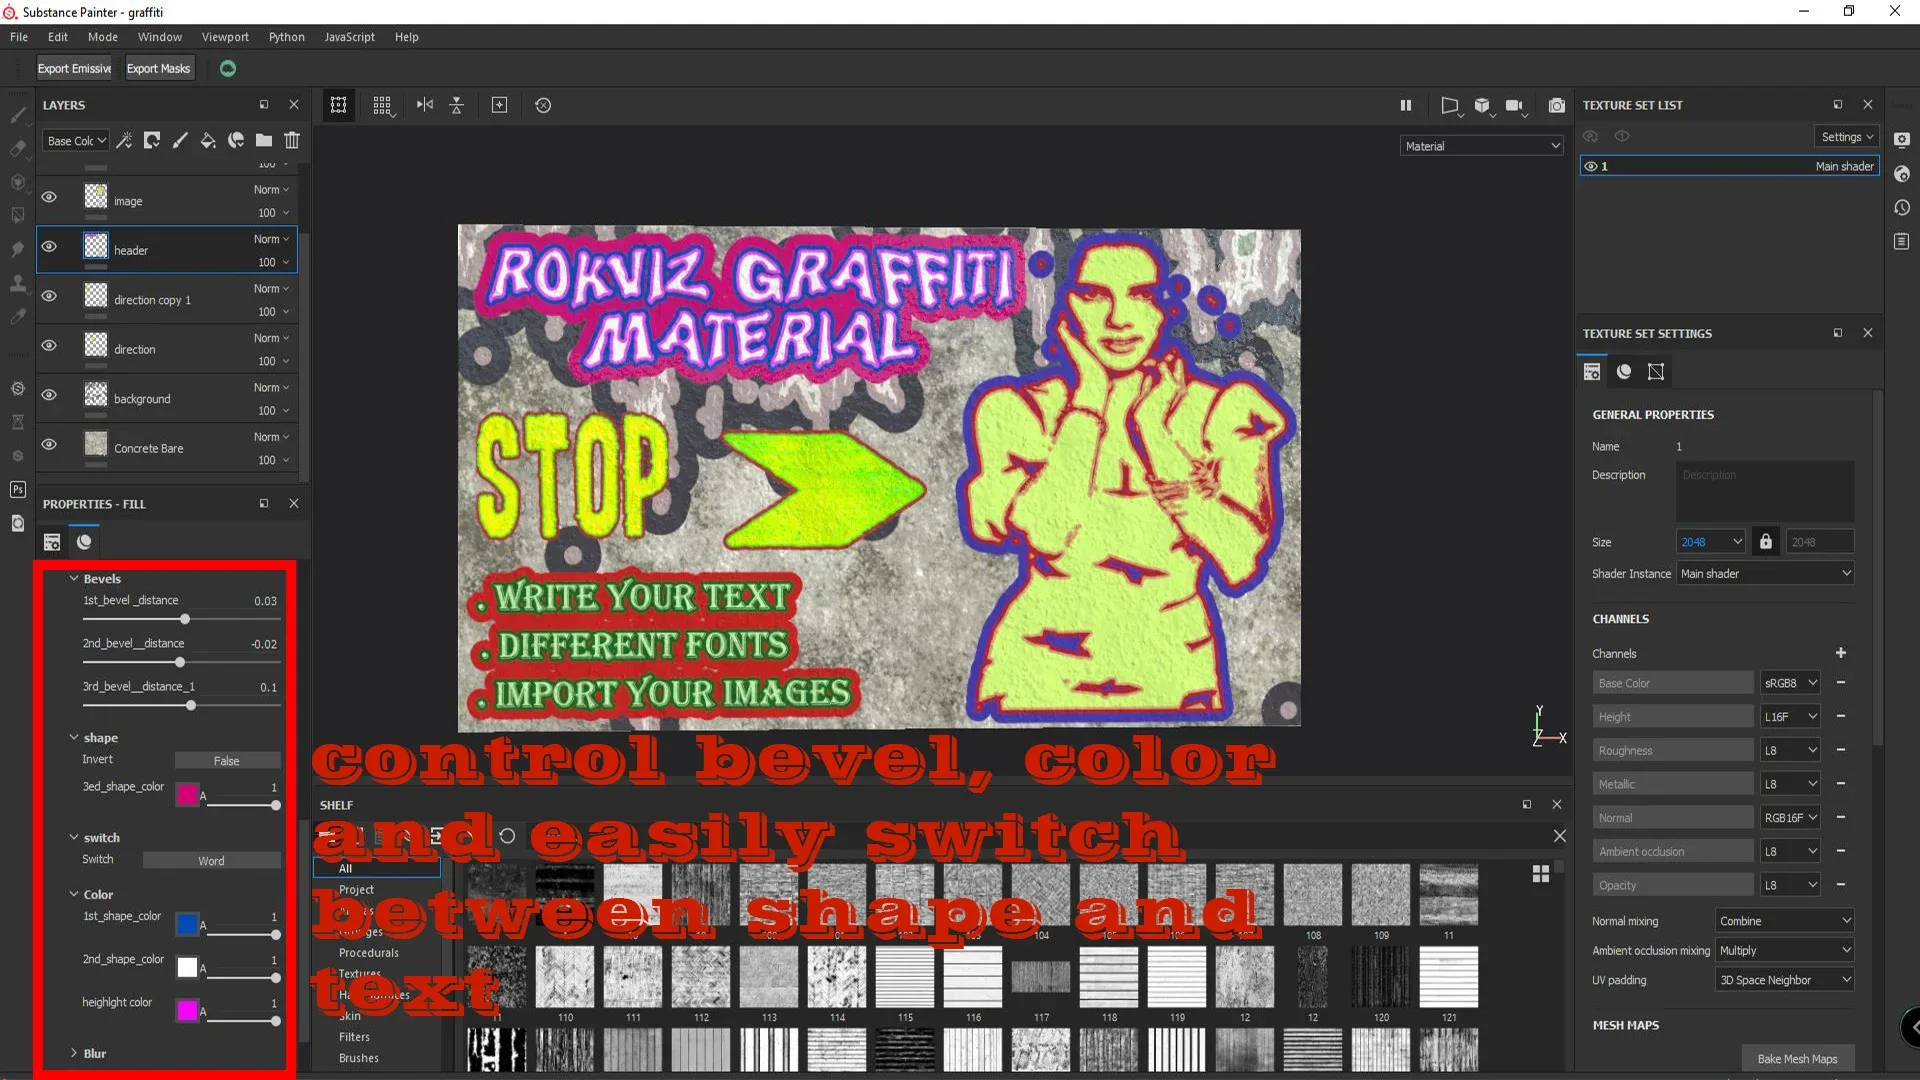Open the File menu
The width and height of the screenshot is (1920, 1080).
pos(19,37)
